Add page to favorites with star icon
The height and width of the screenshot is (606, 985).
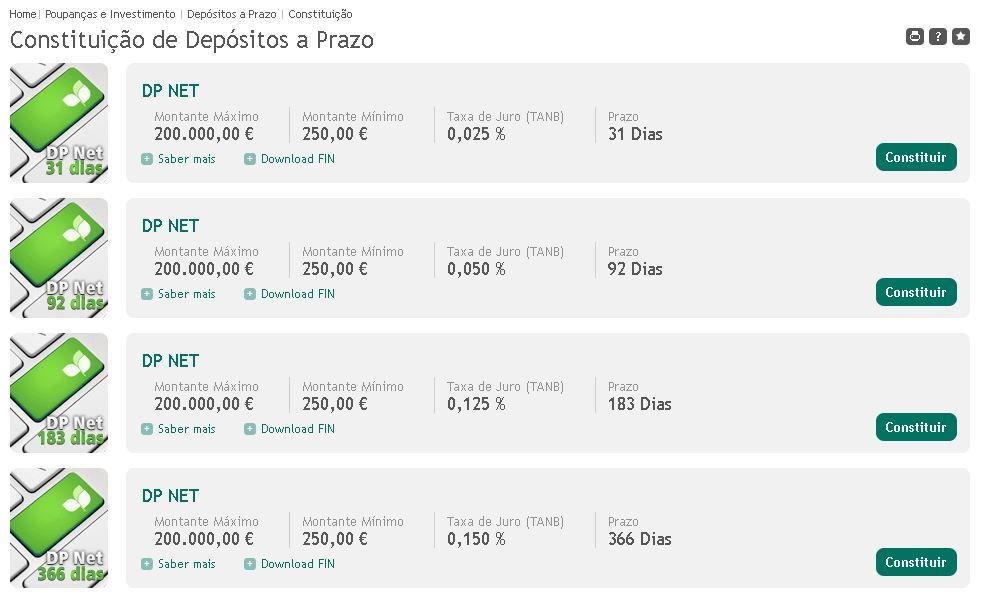point(960,37)
